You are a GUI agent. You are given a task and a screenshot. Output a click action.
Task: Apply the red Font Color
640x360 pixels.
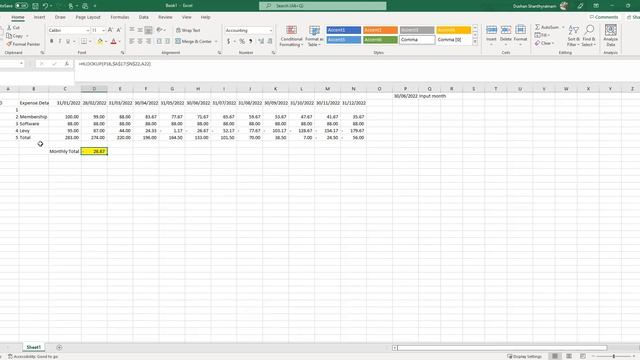point(113,41)
